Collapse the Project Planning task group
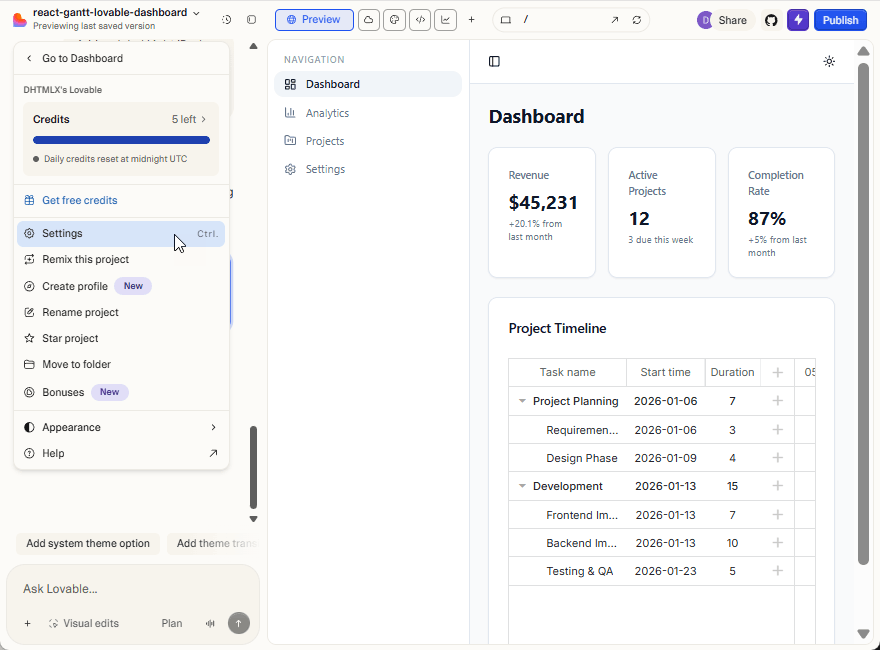This screenshot has height=650, width=880. (522, 401)
